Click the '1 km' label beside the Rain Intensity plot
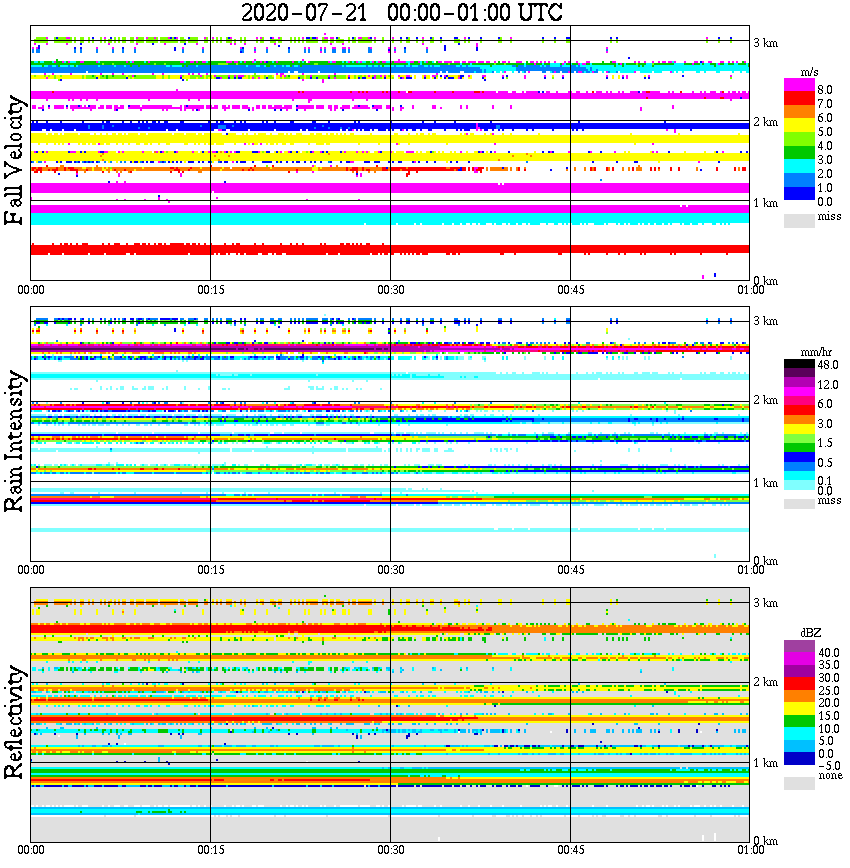This screenshot has height=868, width=850. (x=766, y=483)
